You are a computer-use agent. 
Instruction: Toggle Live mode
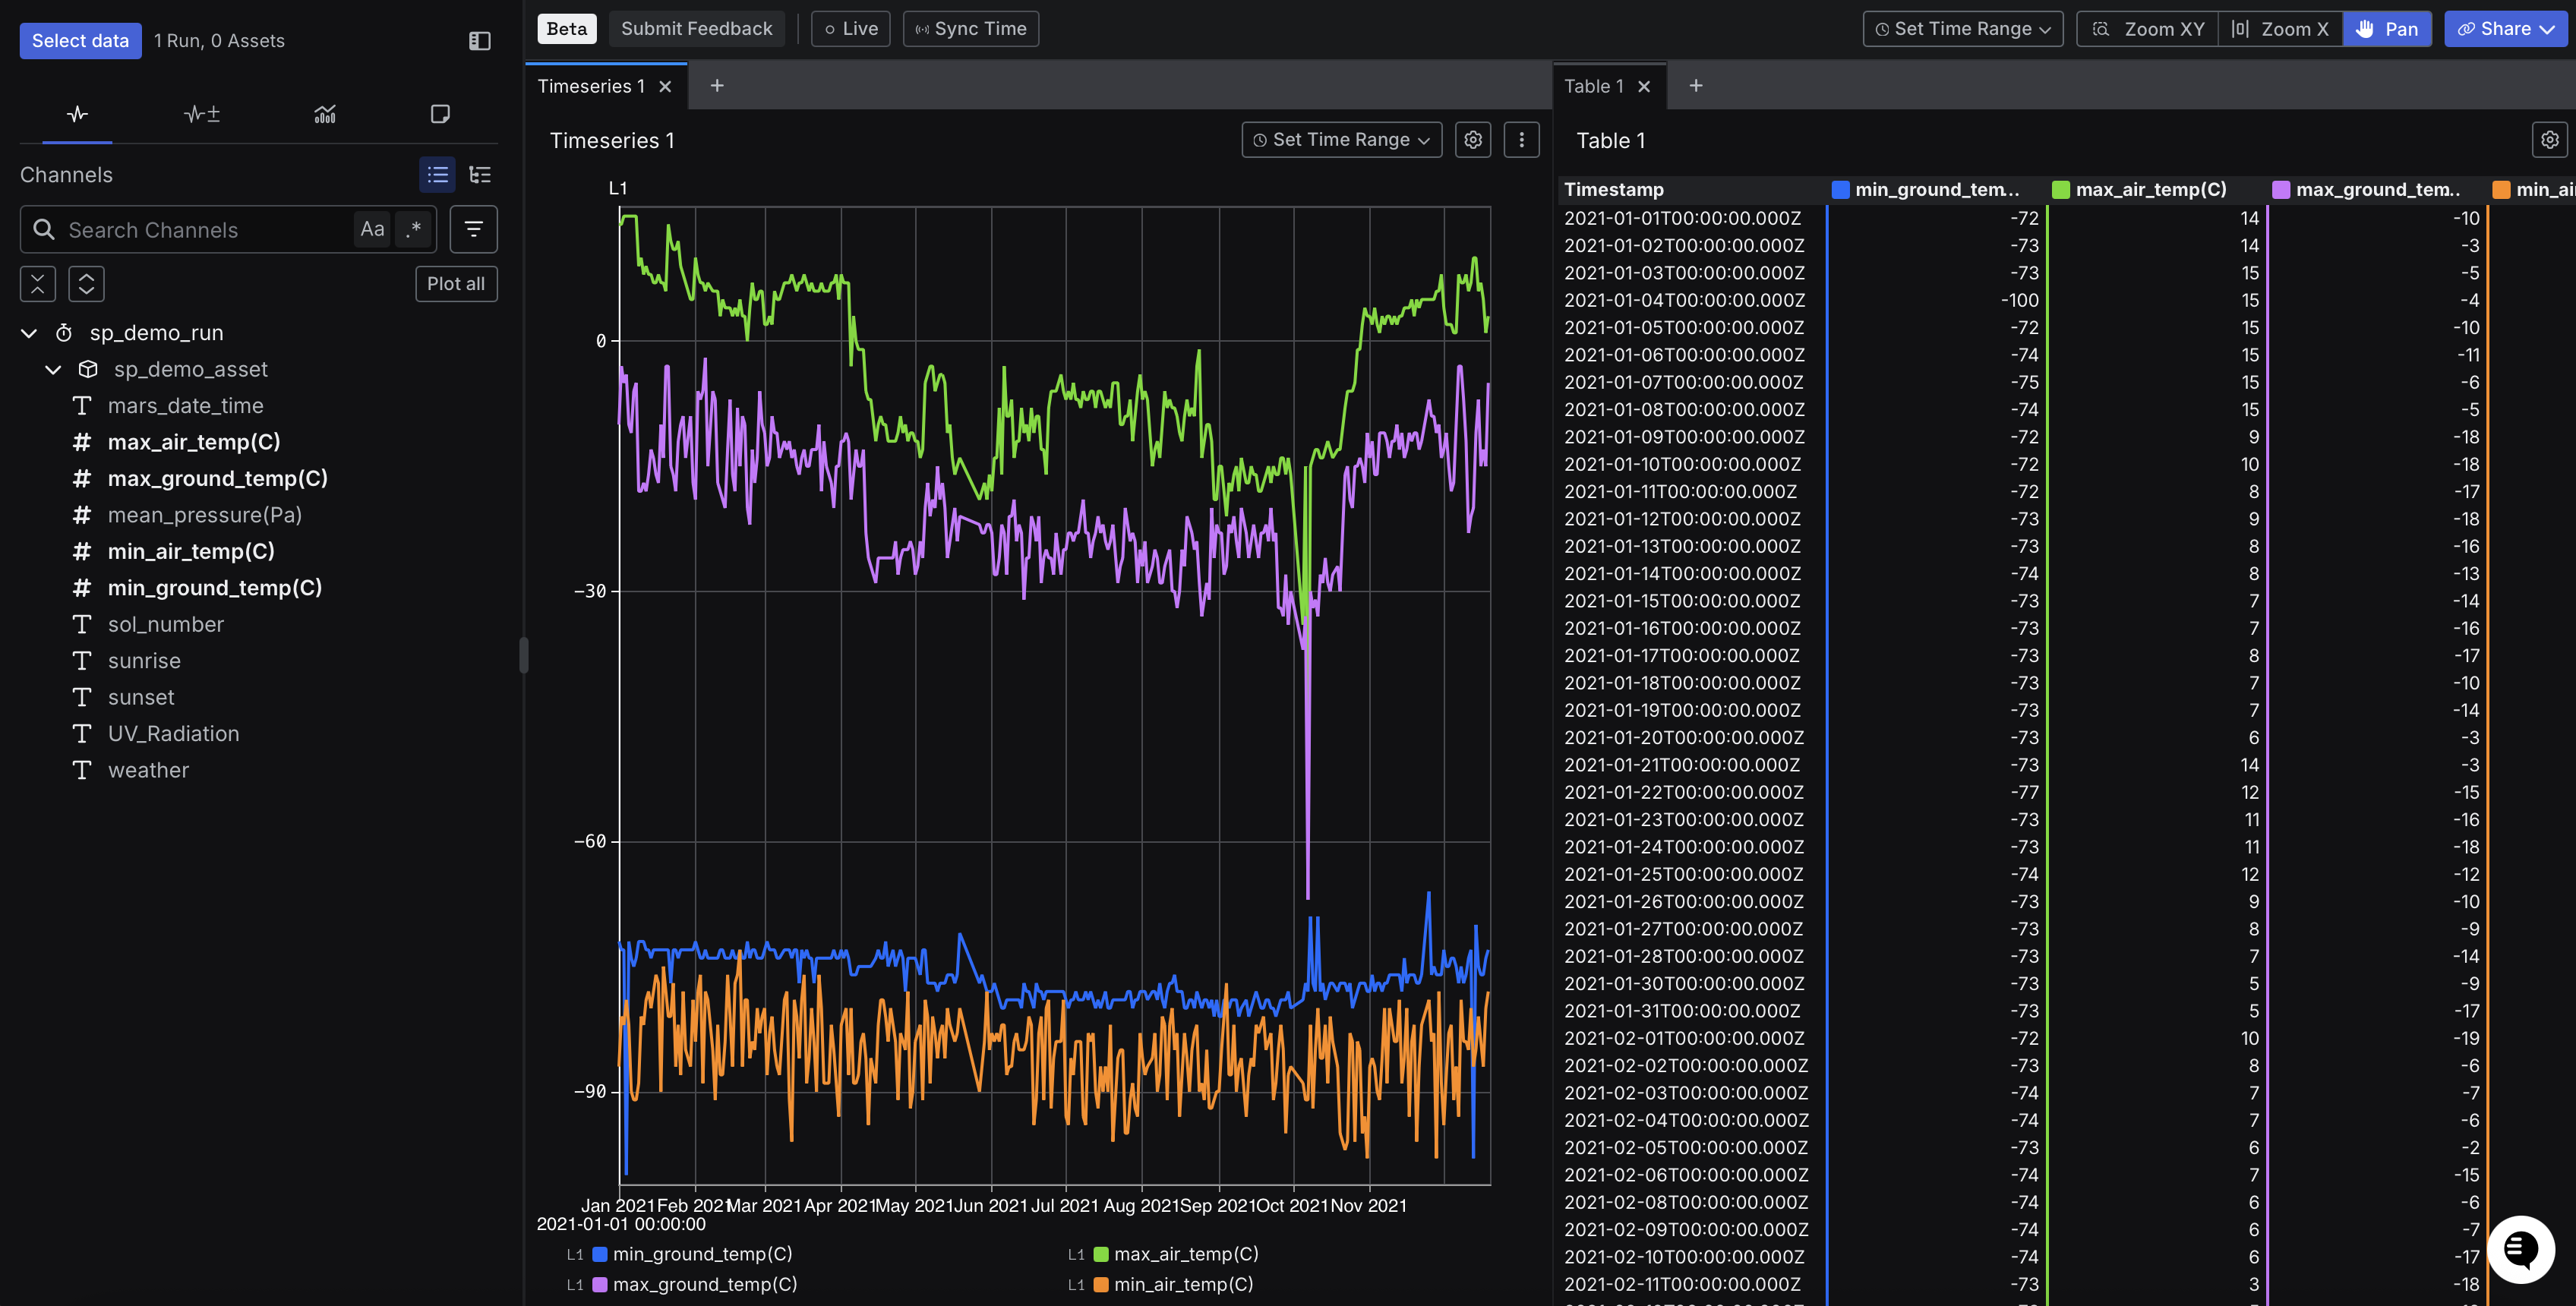851,29
